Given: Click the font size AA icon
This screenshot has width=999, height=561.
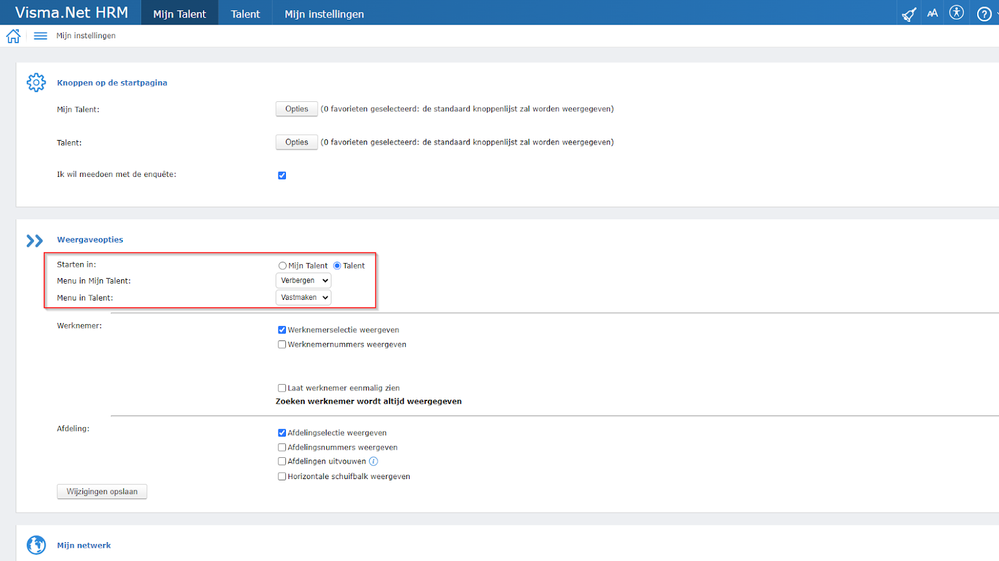Looking at the screenshot, I should pyautogui.click(x=932, y=14).
